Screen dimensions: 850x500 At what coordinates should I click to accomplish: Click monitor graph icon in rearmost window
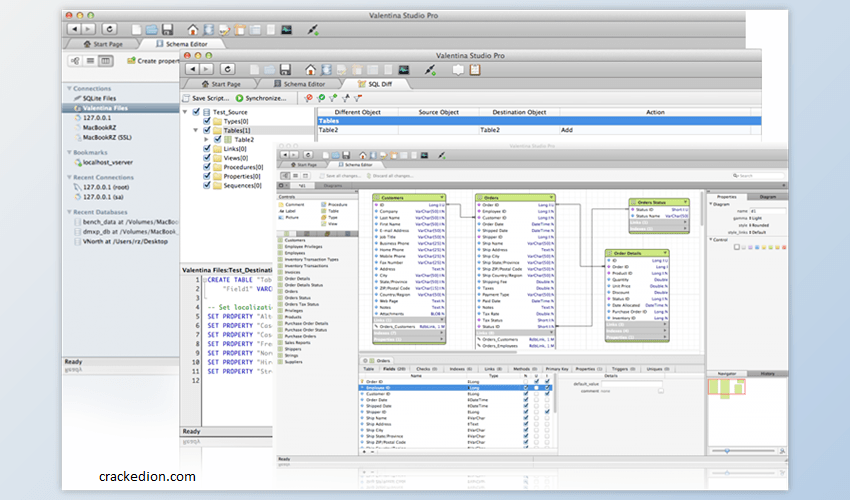287,30
